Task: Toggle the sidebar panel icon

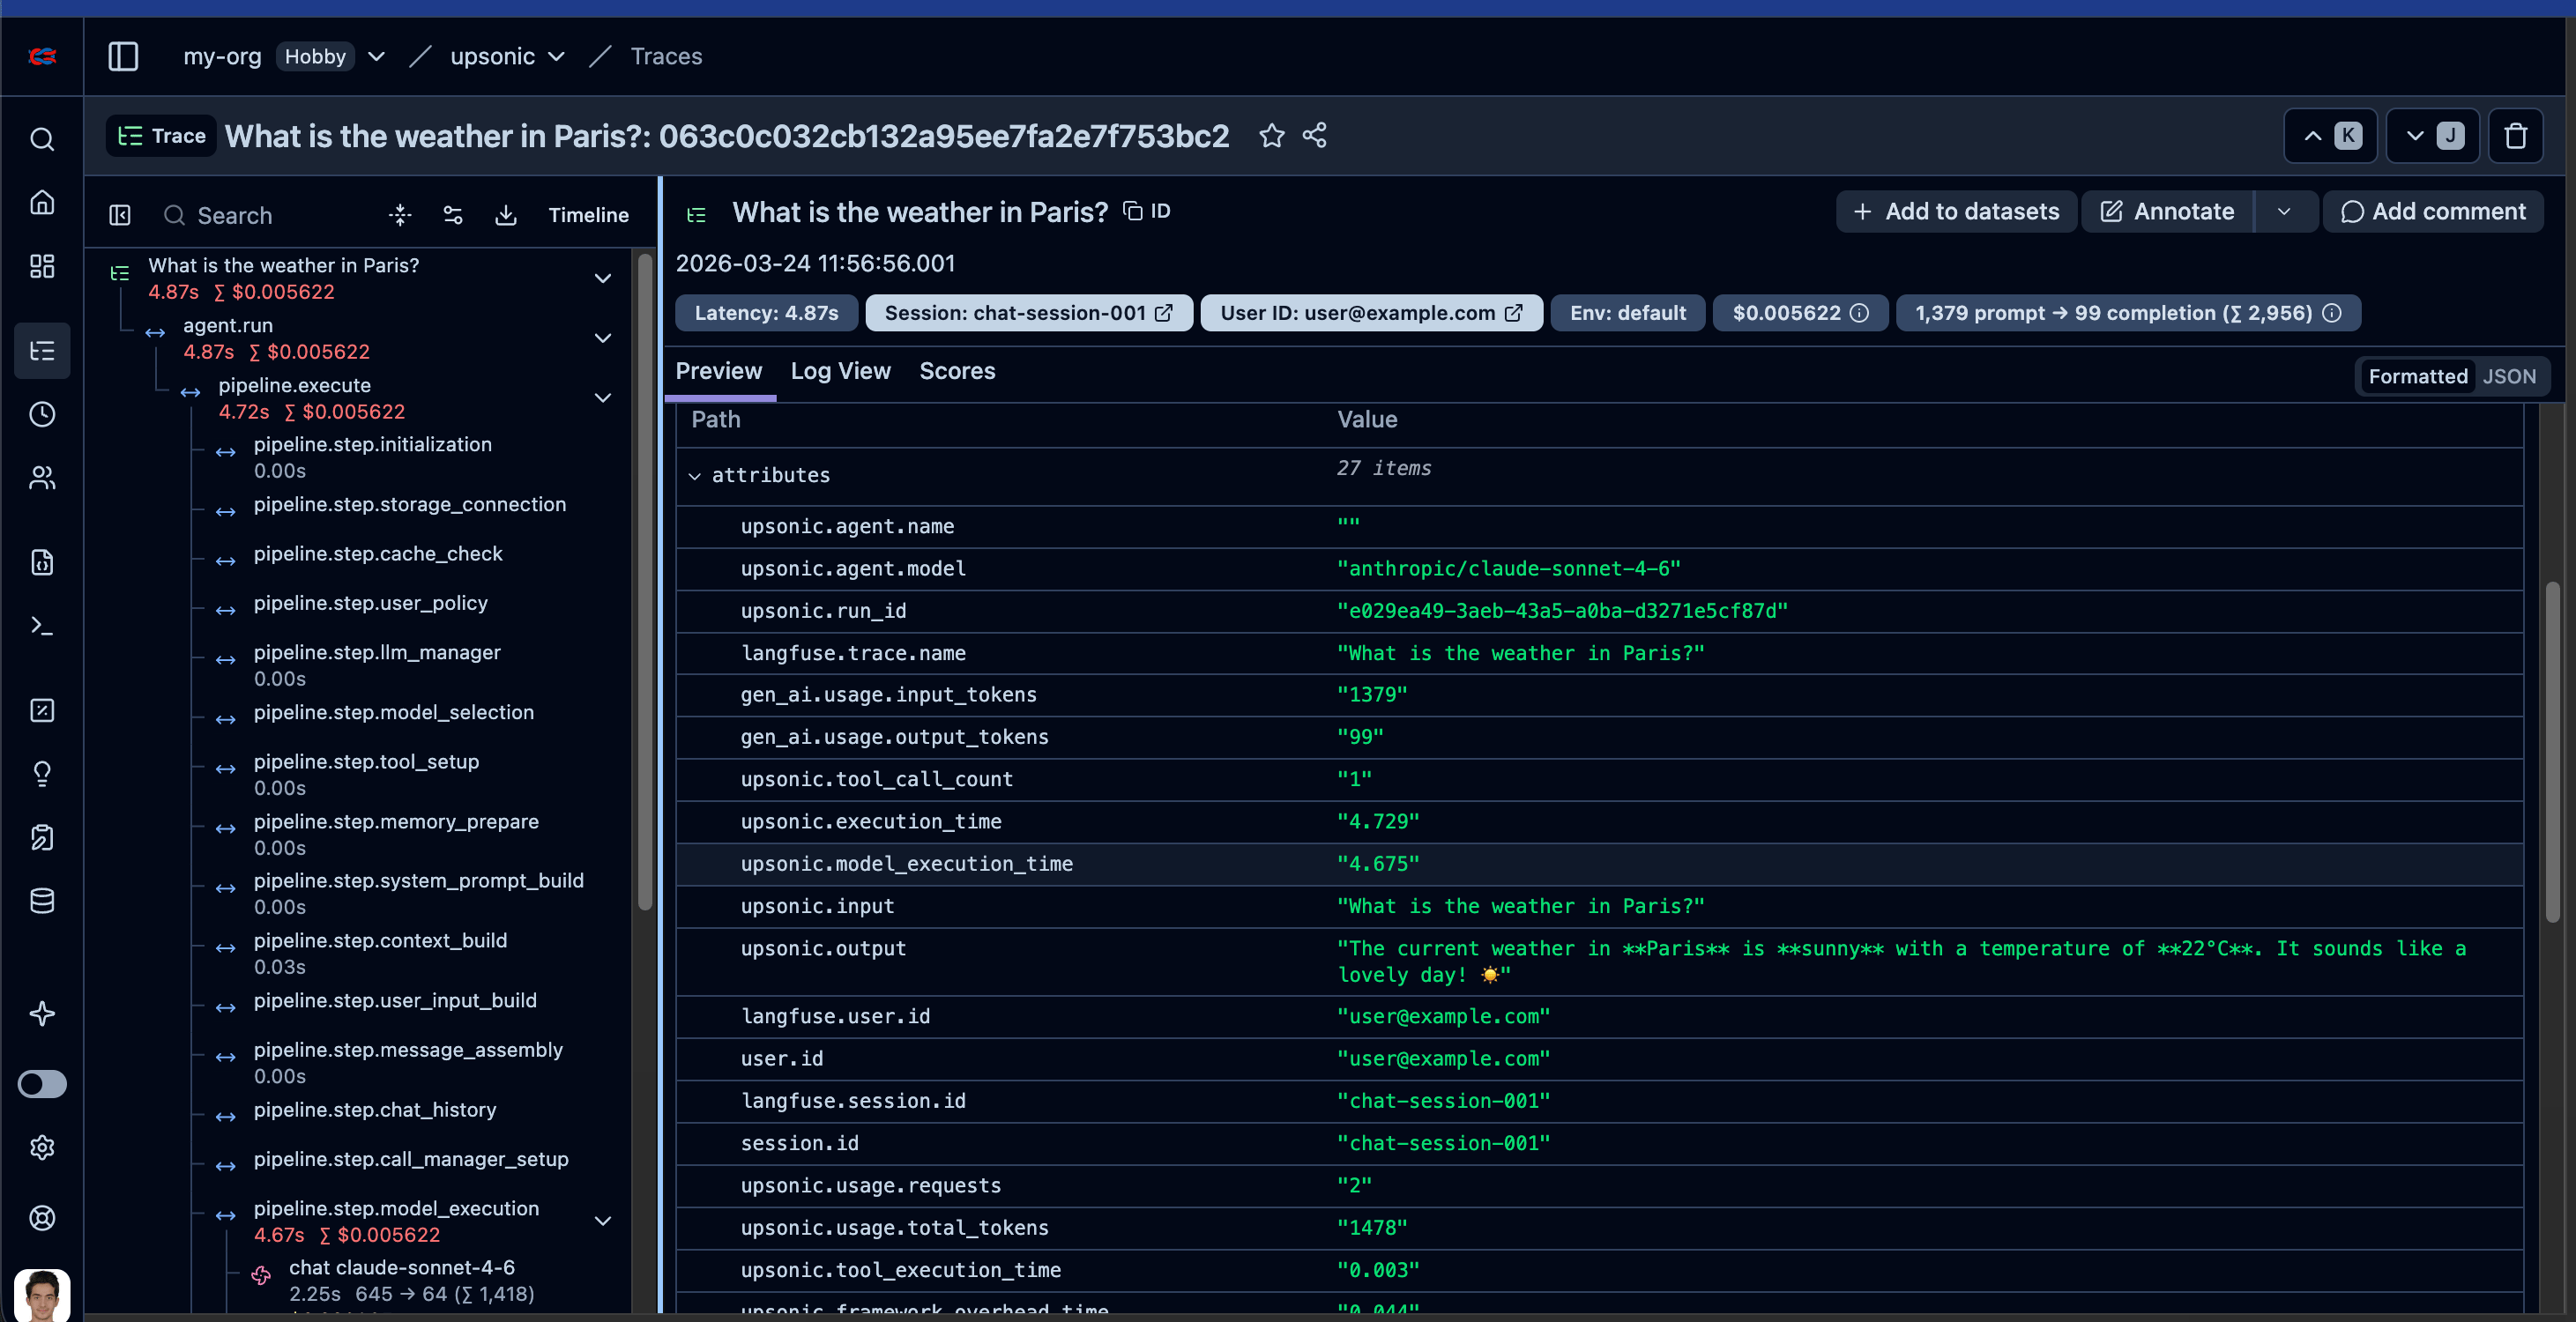Action: [123, 56]
